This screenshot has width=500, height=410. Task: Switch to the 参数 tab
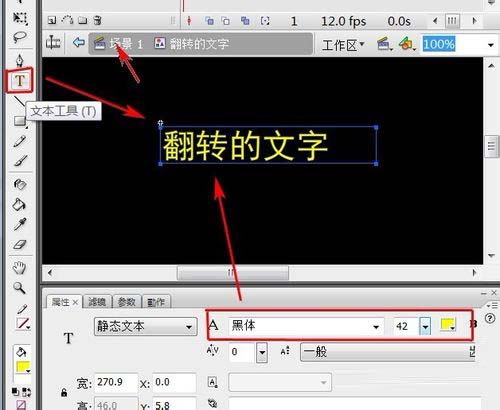(x=127, y=302)
